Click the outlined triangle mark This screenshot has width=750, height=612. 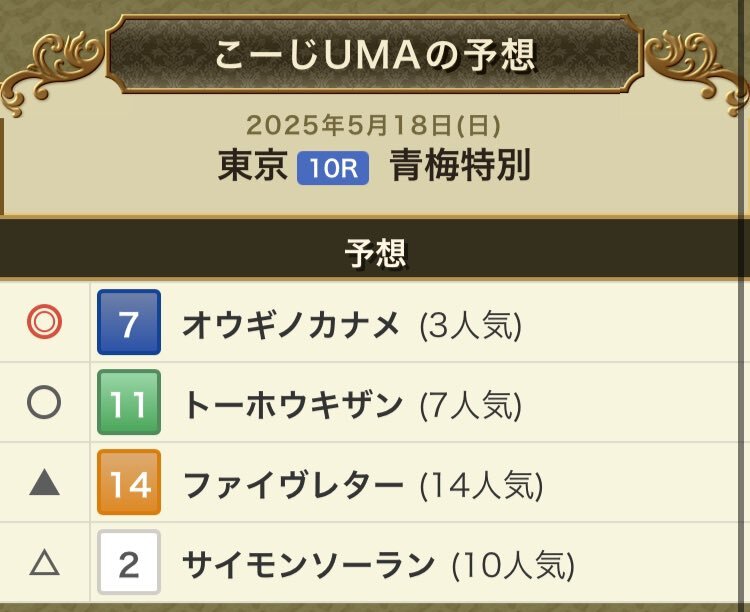coord(44,562)
